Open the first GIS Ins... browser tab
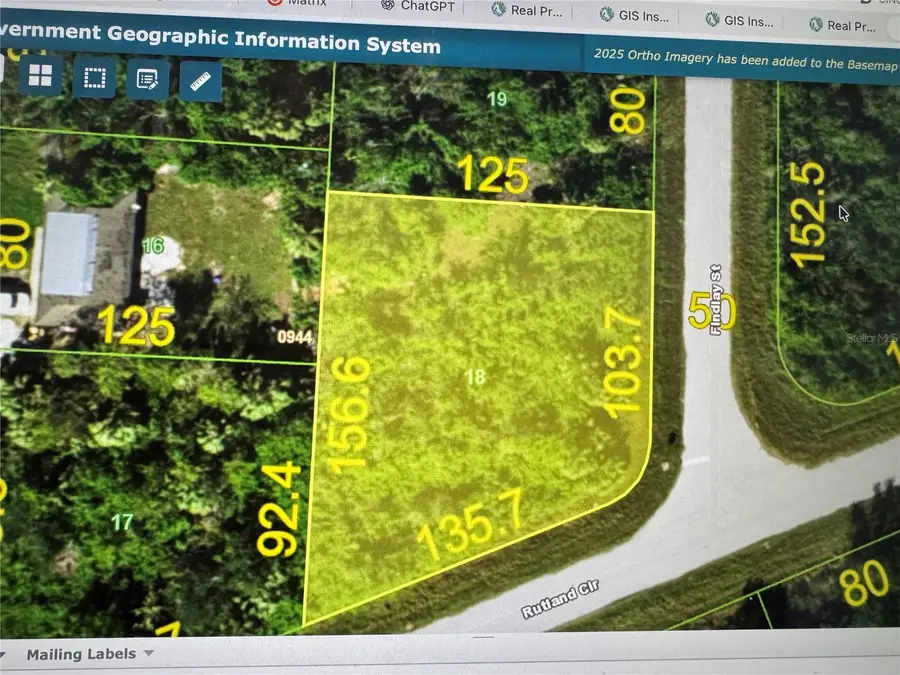Image resolution: width=900 pixels, height=675 pixels. (x=634, y=15)
